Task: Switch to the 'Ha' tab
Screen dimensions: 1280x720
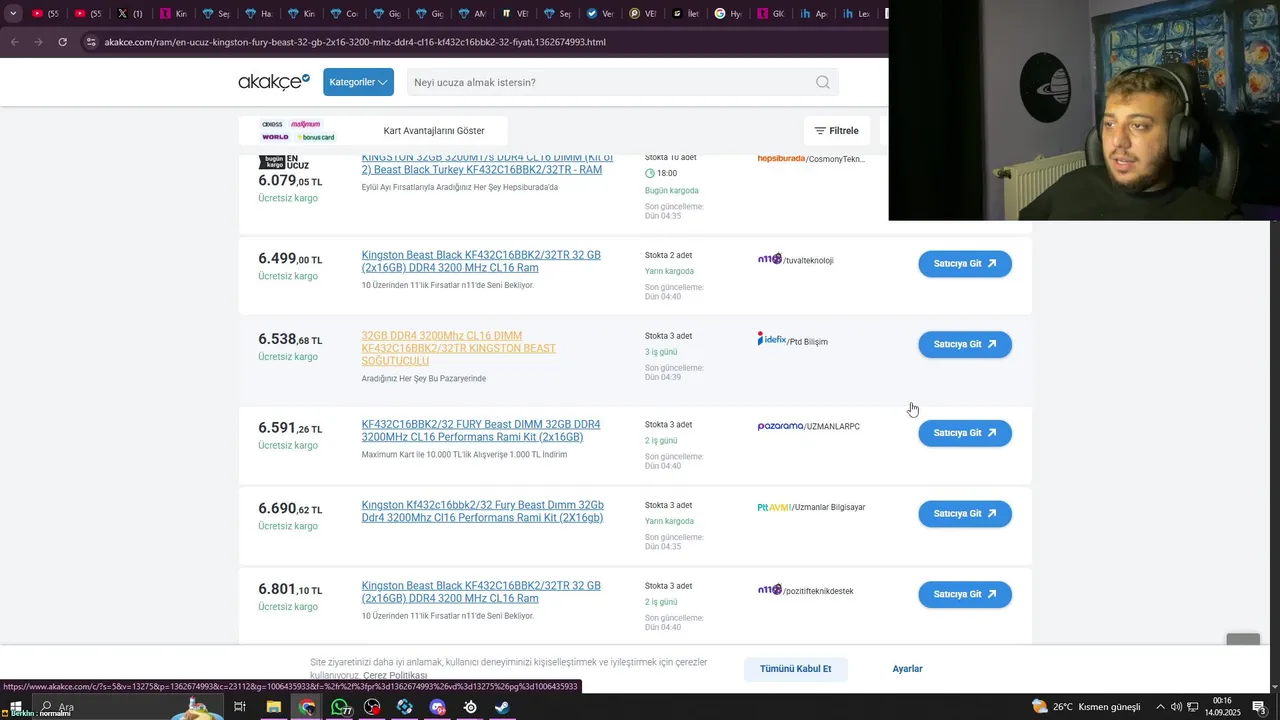Action: (257, 14)
